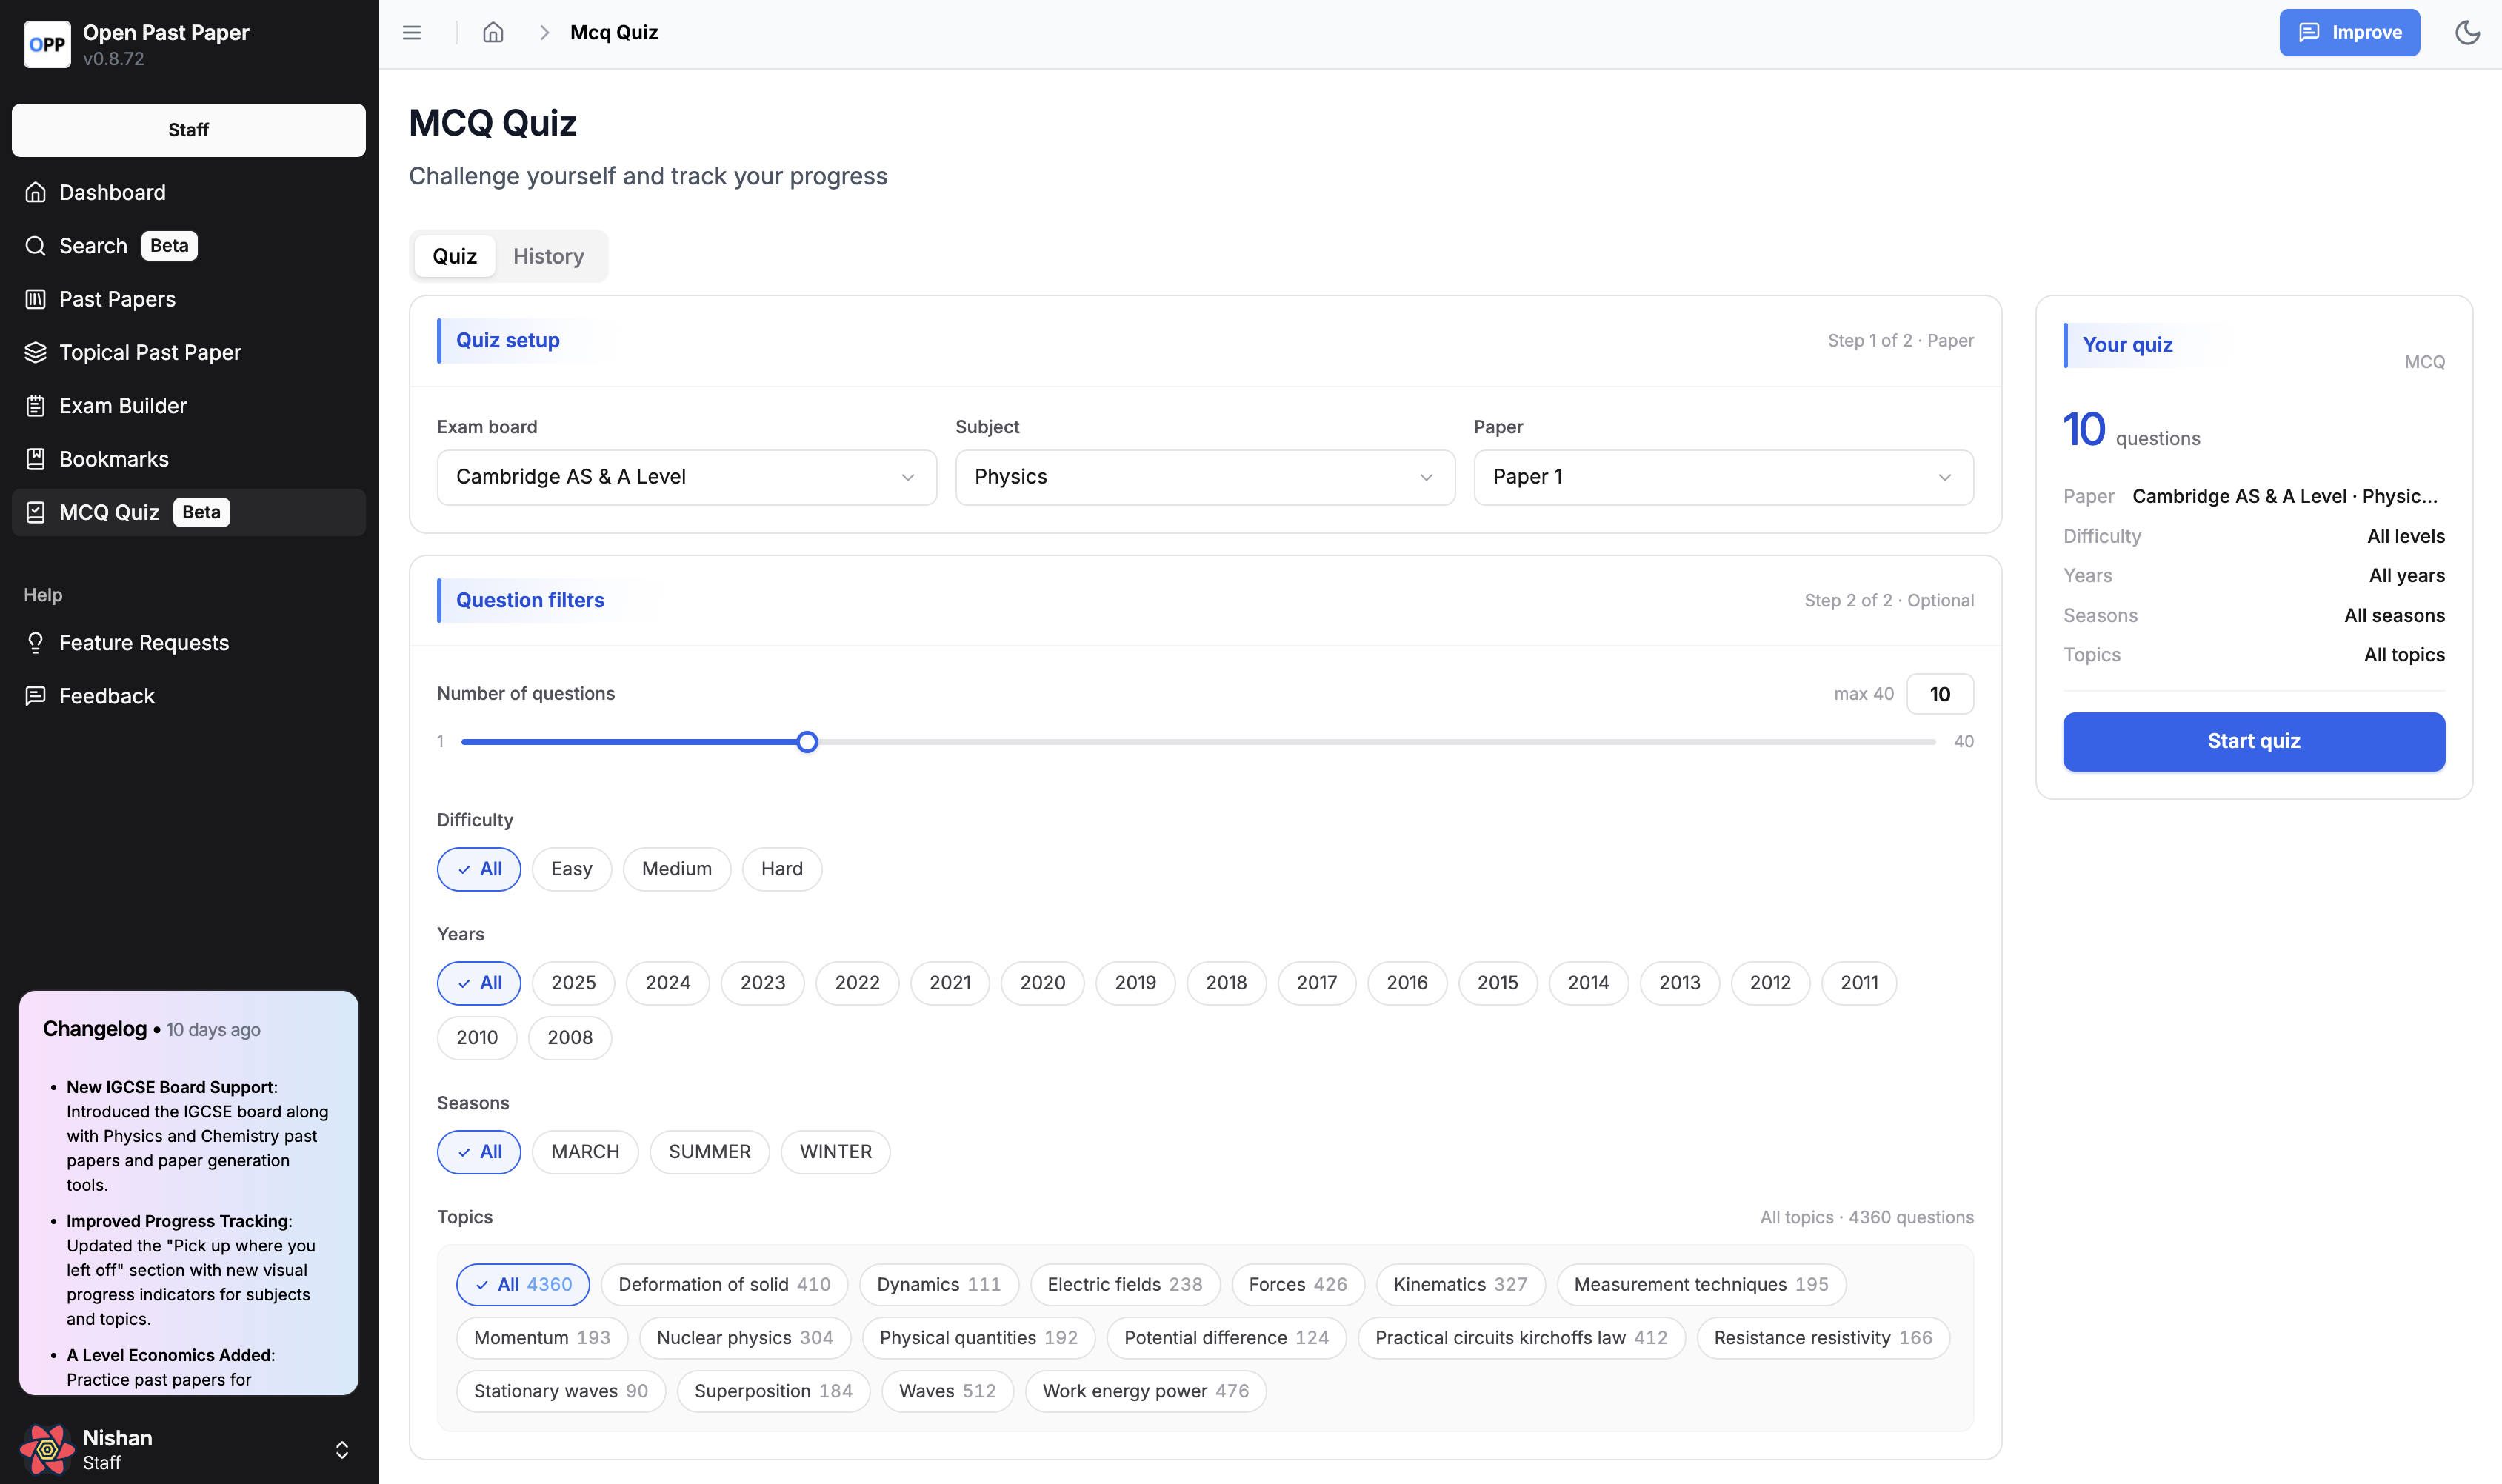Filter by year 2024
The height and width of the screenshot is (1484, 2502).
pos(668,983)
